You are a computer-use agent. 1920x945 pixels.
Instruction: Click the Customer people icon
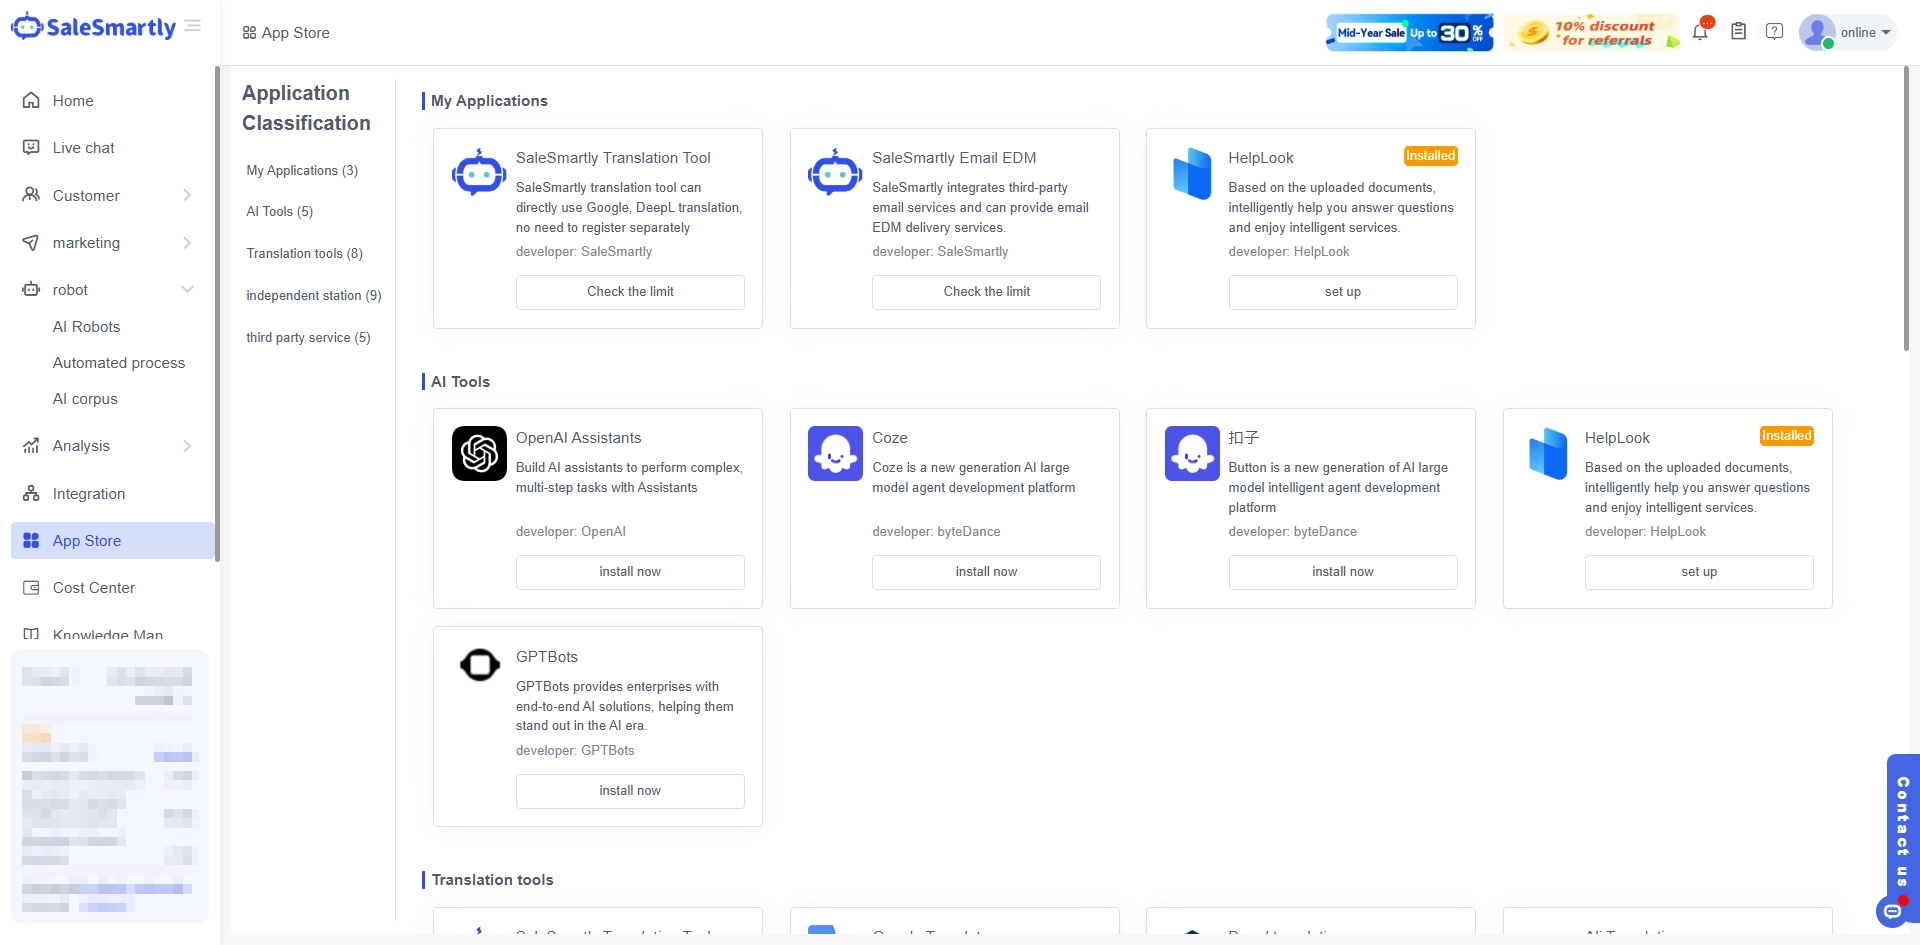pyautogui.click(x=31, y=195)
